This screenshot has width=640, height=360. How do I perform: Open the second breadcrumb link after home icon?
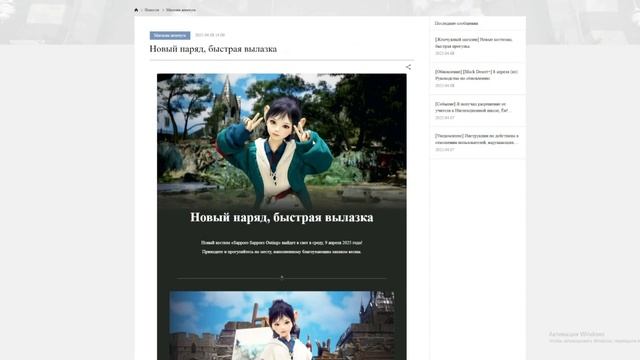pos(152,10)
